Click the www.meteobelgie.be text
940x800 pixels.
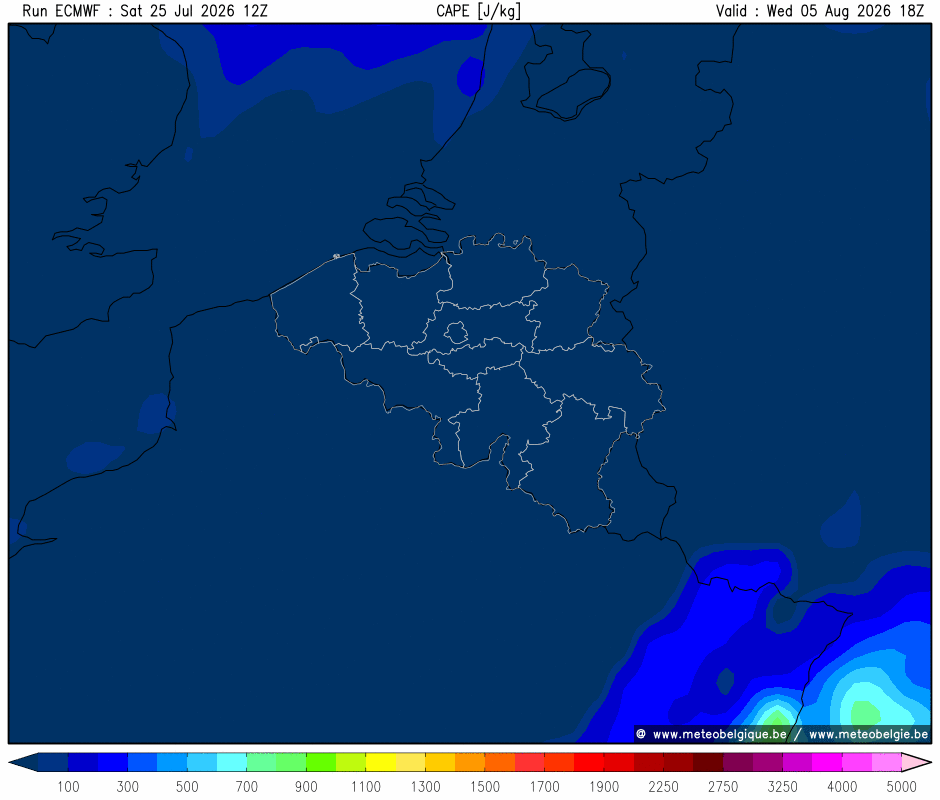[868, 734]
